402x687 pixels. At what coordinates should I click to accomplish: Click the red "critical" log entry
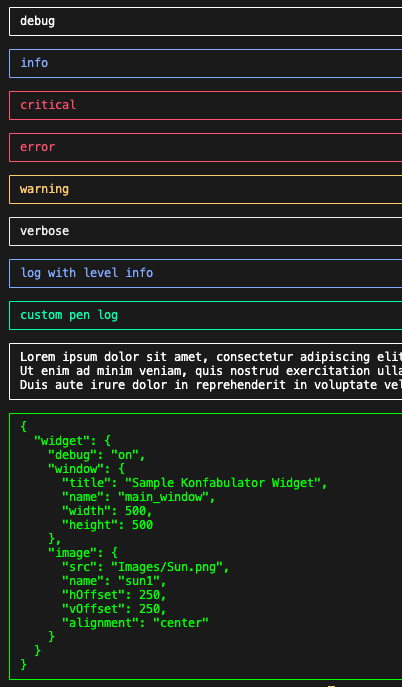205,106
